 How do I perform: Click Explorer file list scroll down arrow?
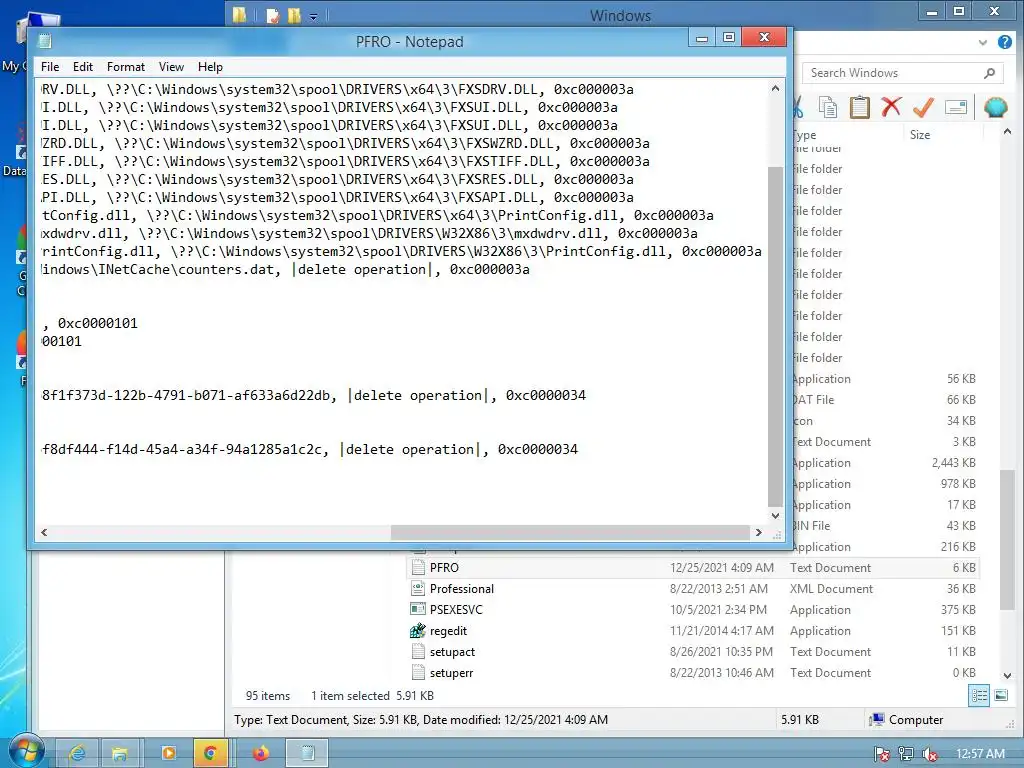click(x=1007, y=675)
